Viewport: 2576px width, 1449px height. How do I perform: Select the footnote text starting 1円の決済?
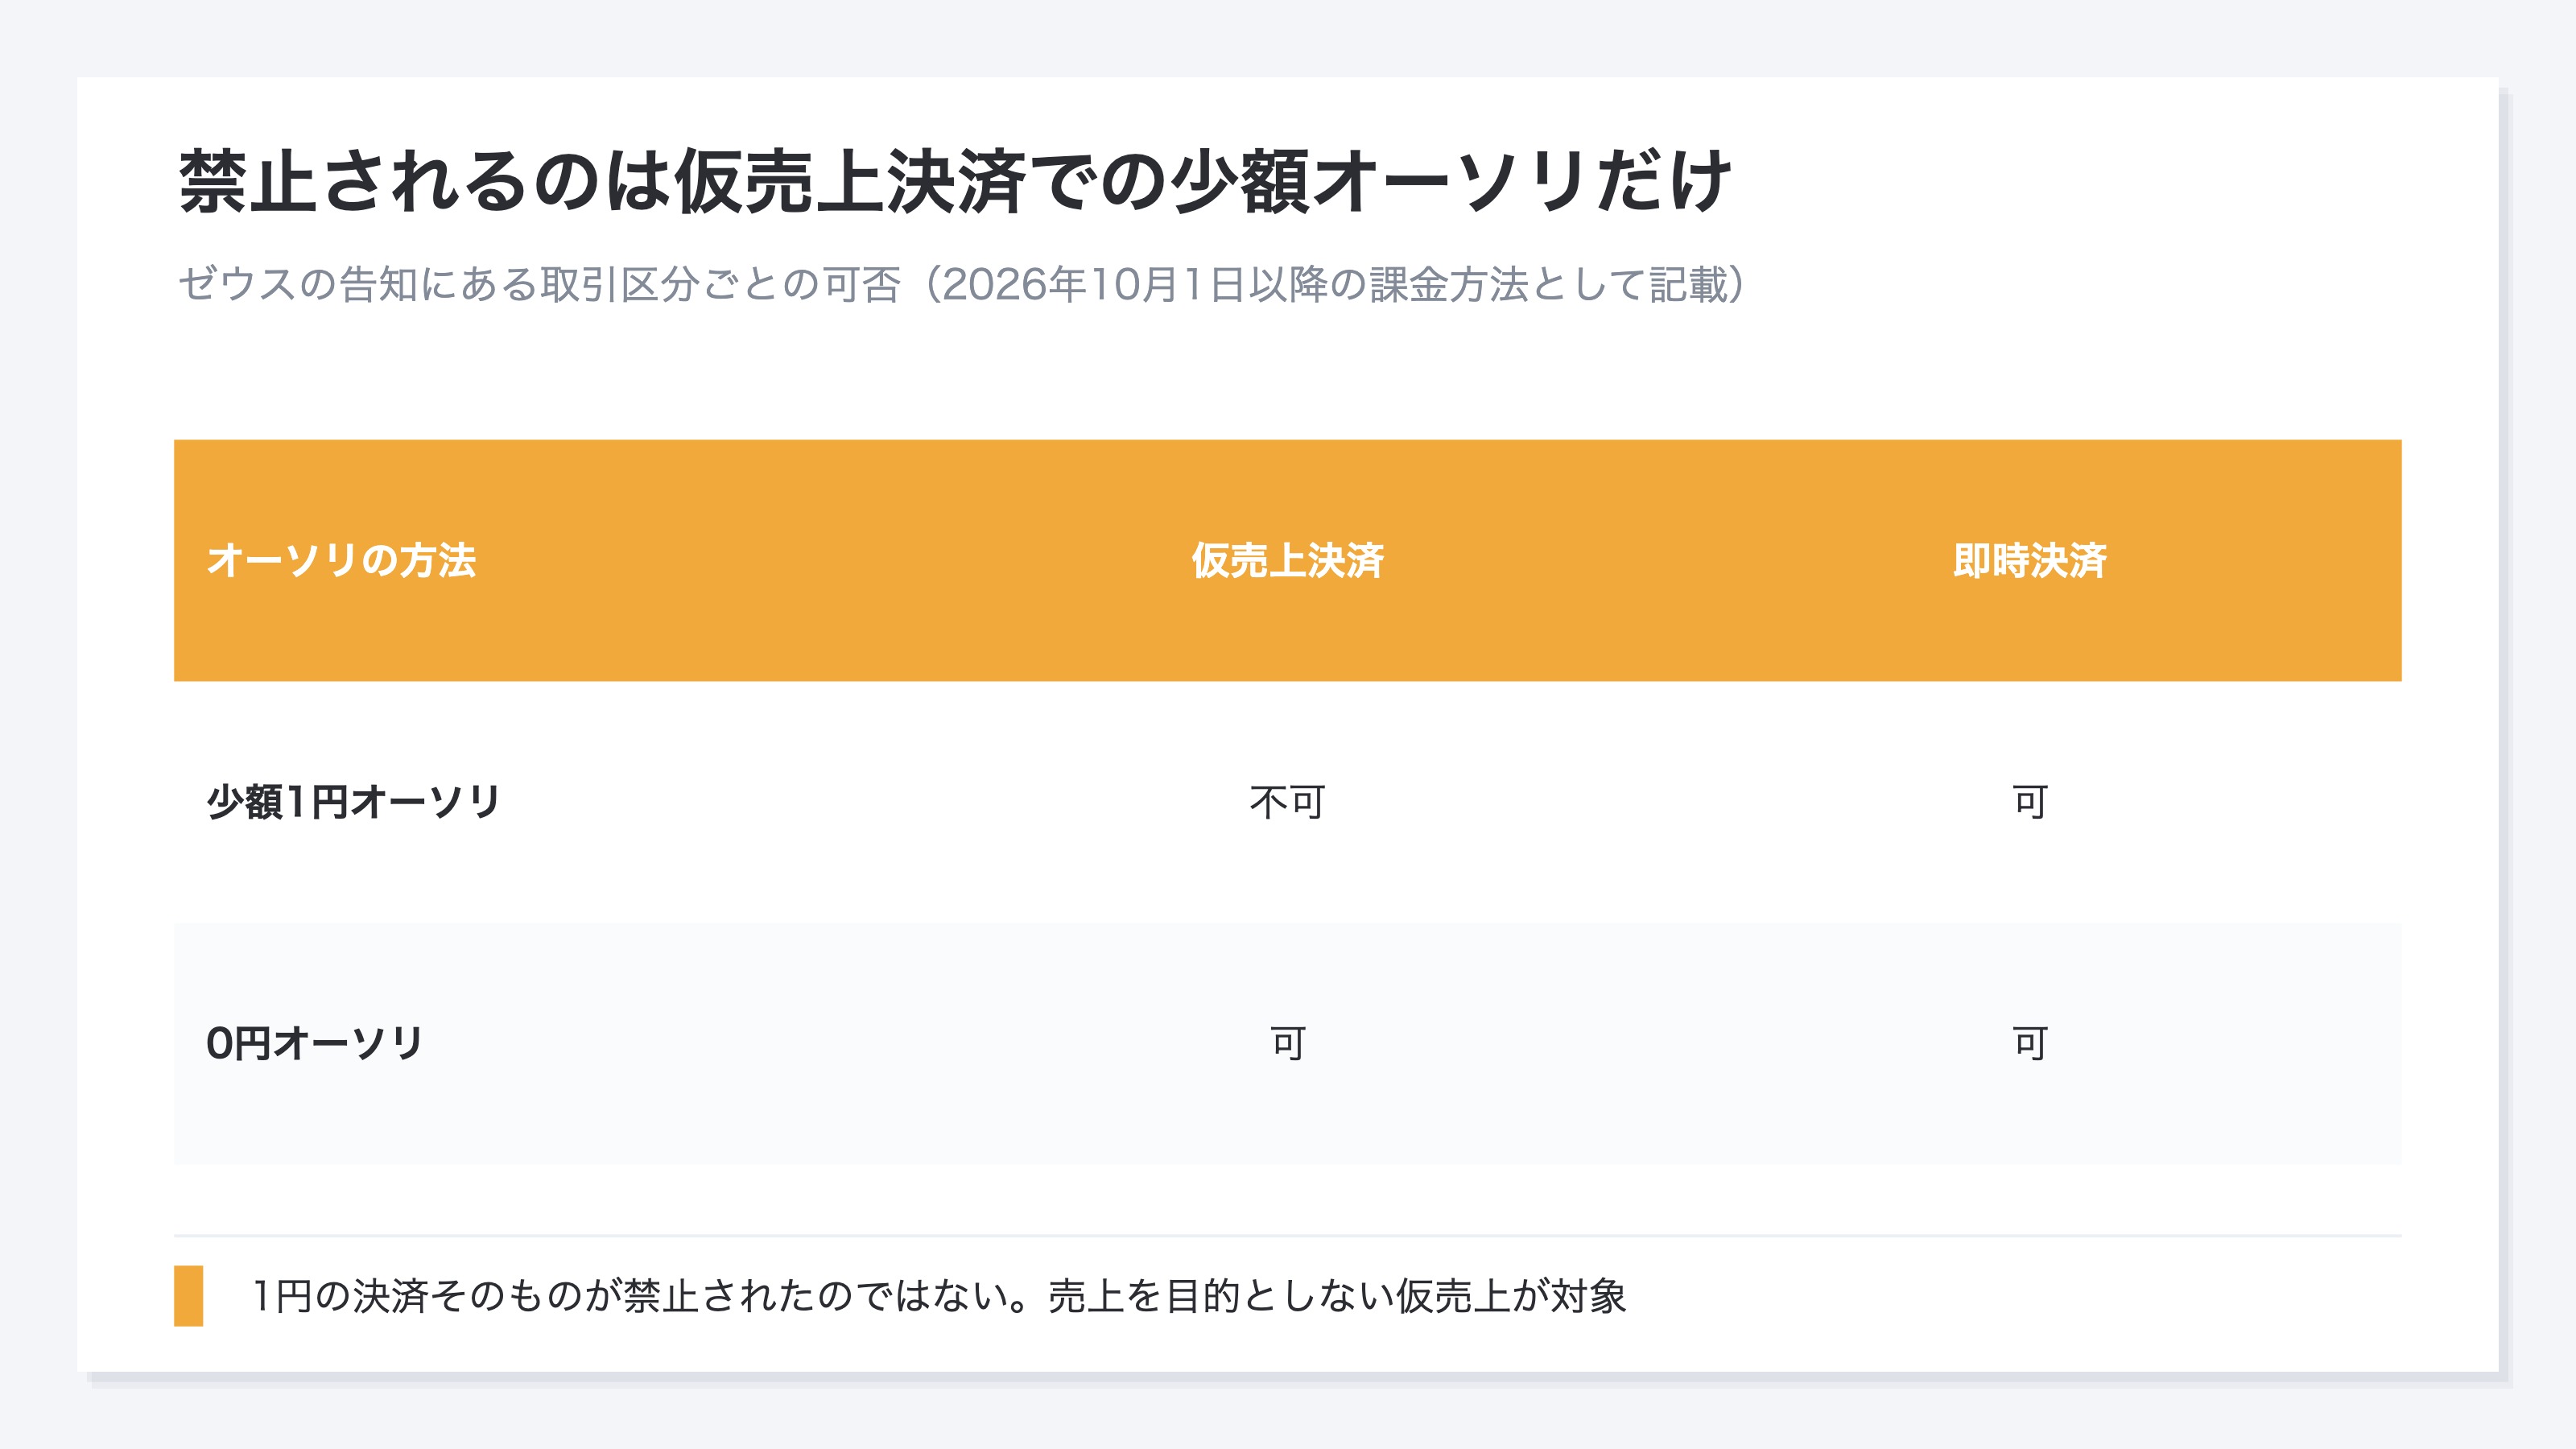(939, 1296)
